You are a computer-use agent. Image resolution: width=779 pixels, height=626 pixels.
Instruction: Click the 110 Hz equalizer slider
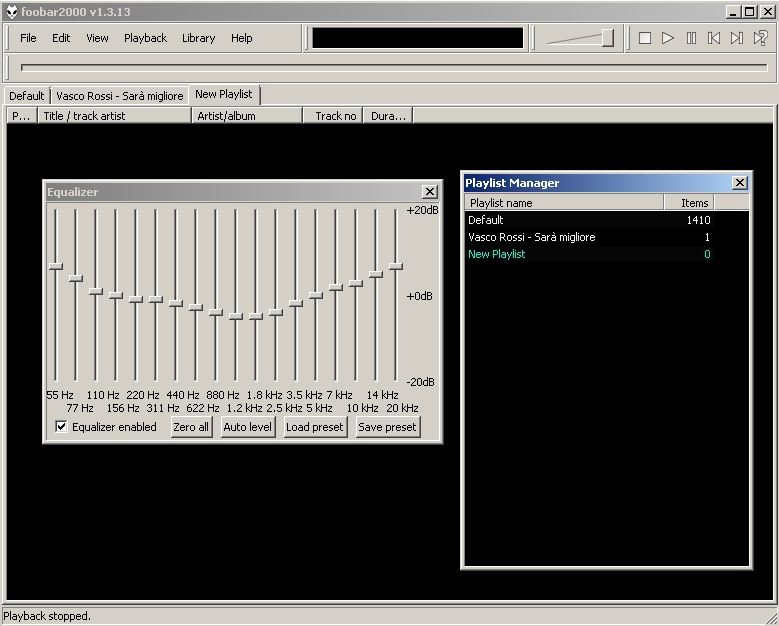[95, 291]
